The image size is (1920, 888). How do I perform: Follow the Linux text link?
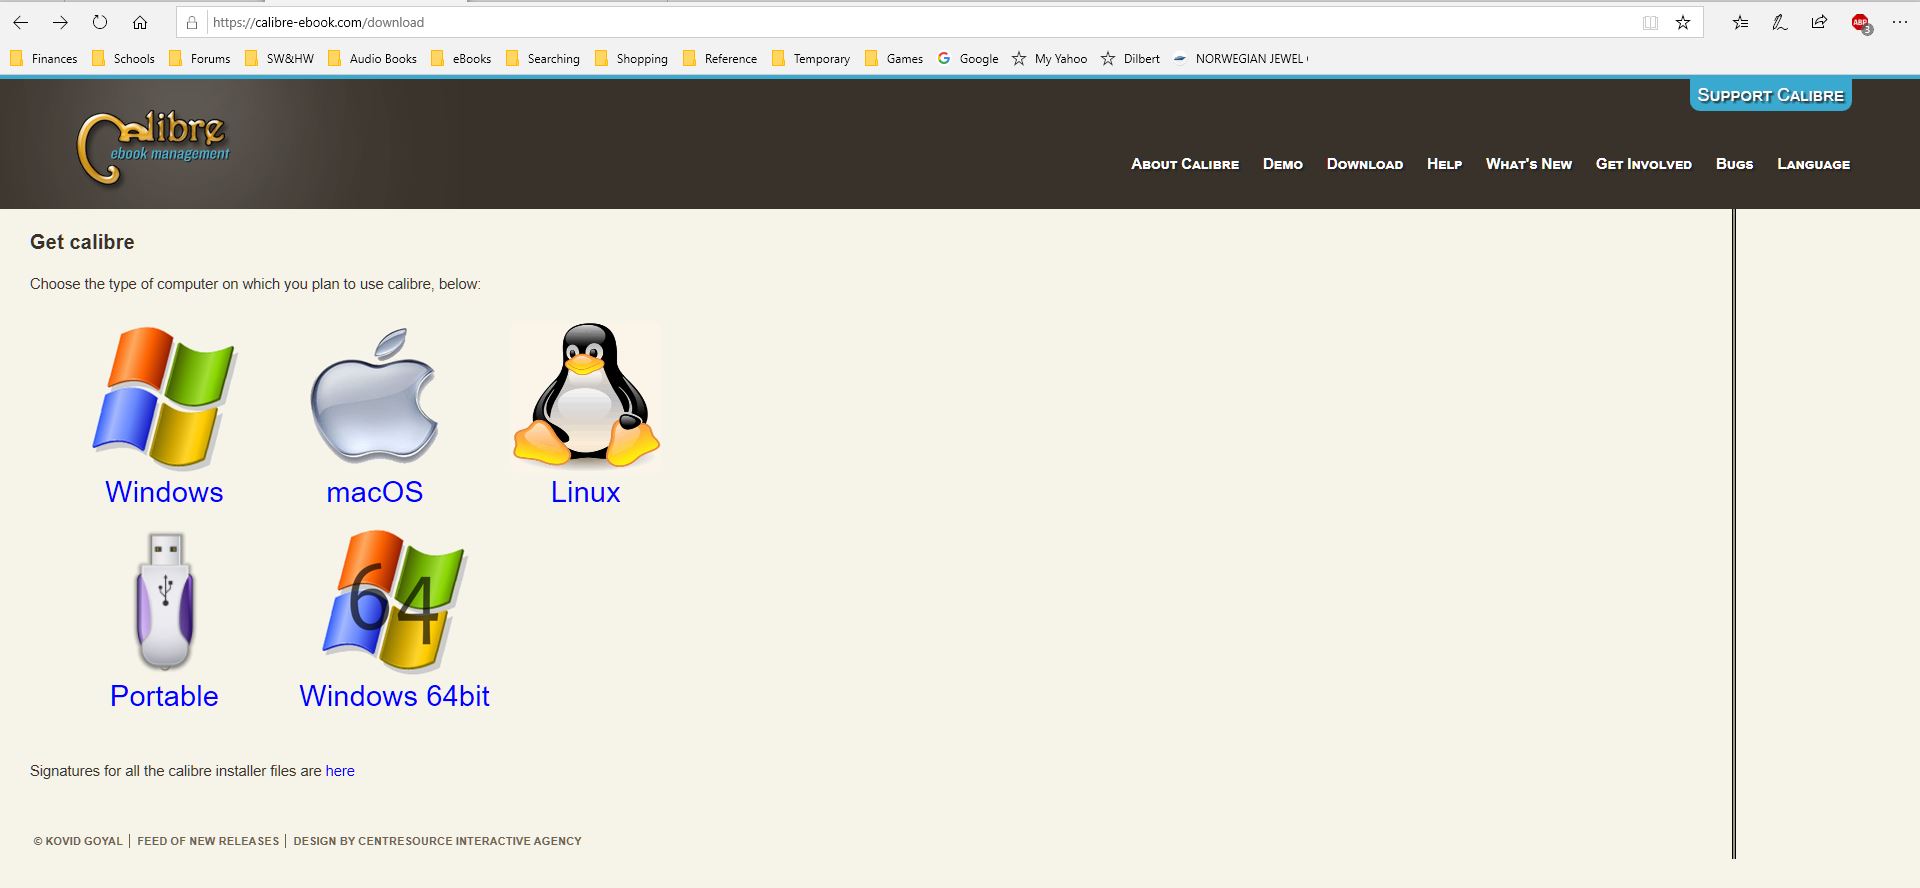click(x=586, y=492)
